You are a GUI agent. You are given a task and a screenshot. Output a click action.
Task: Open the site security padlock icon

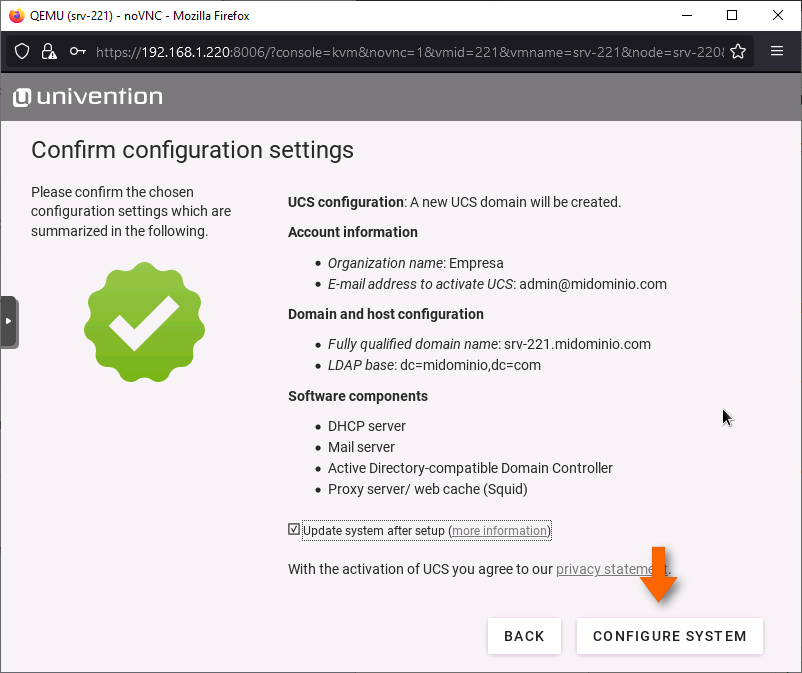(x=49, y=51)
